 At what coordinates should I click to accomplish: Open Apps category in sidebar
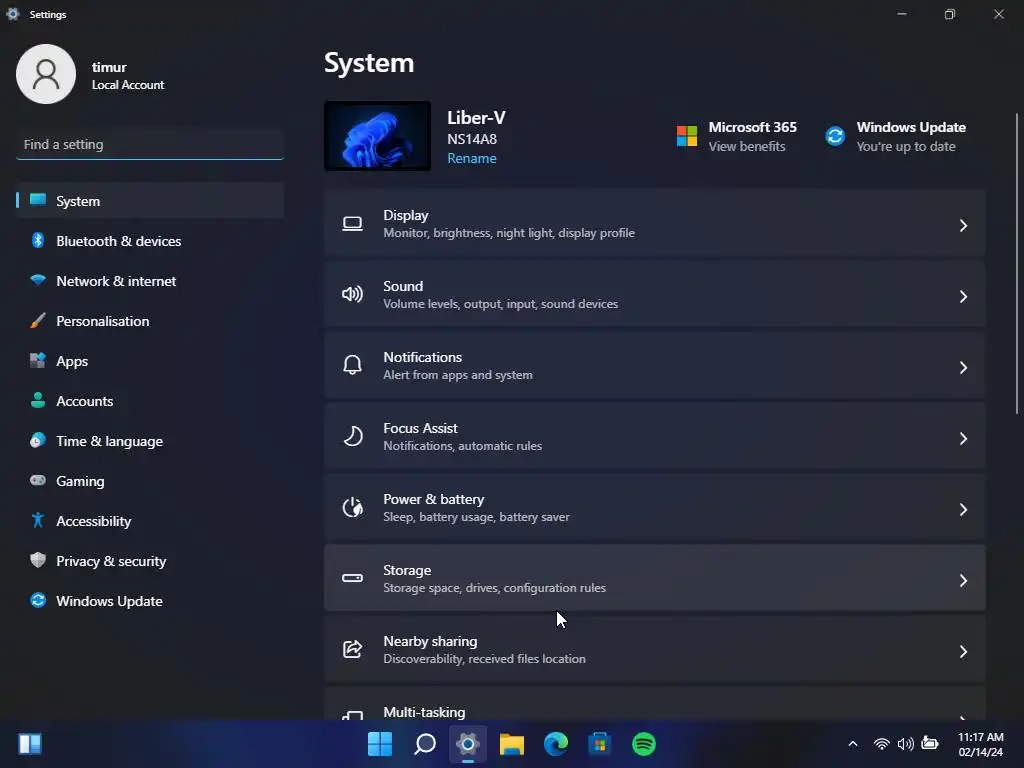(x=150, y=361)
